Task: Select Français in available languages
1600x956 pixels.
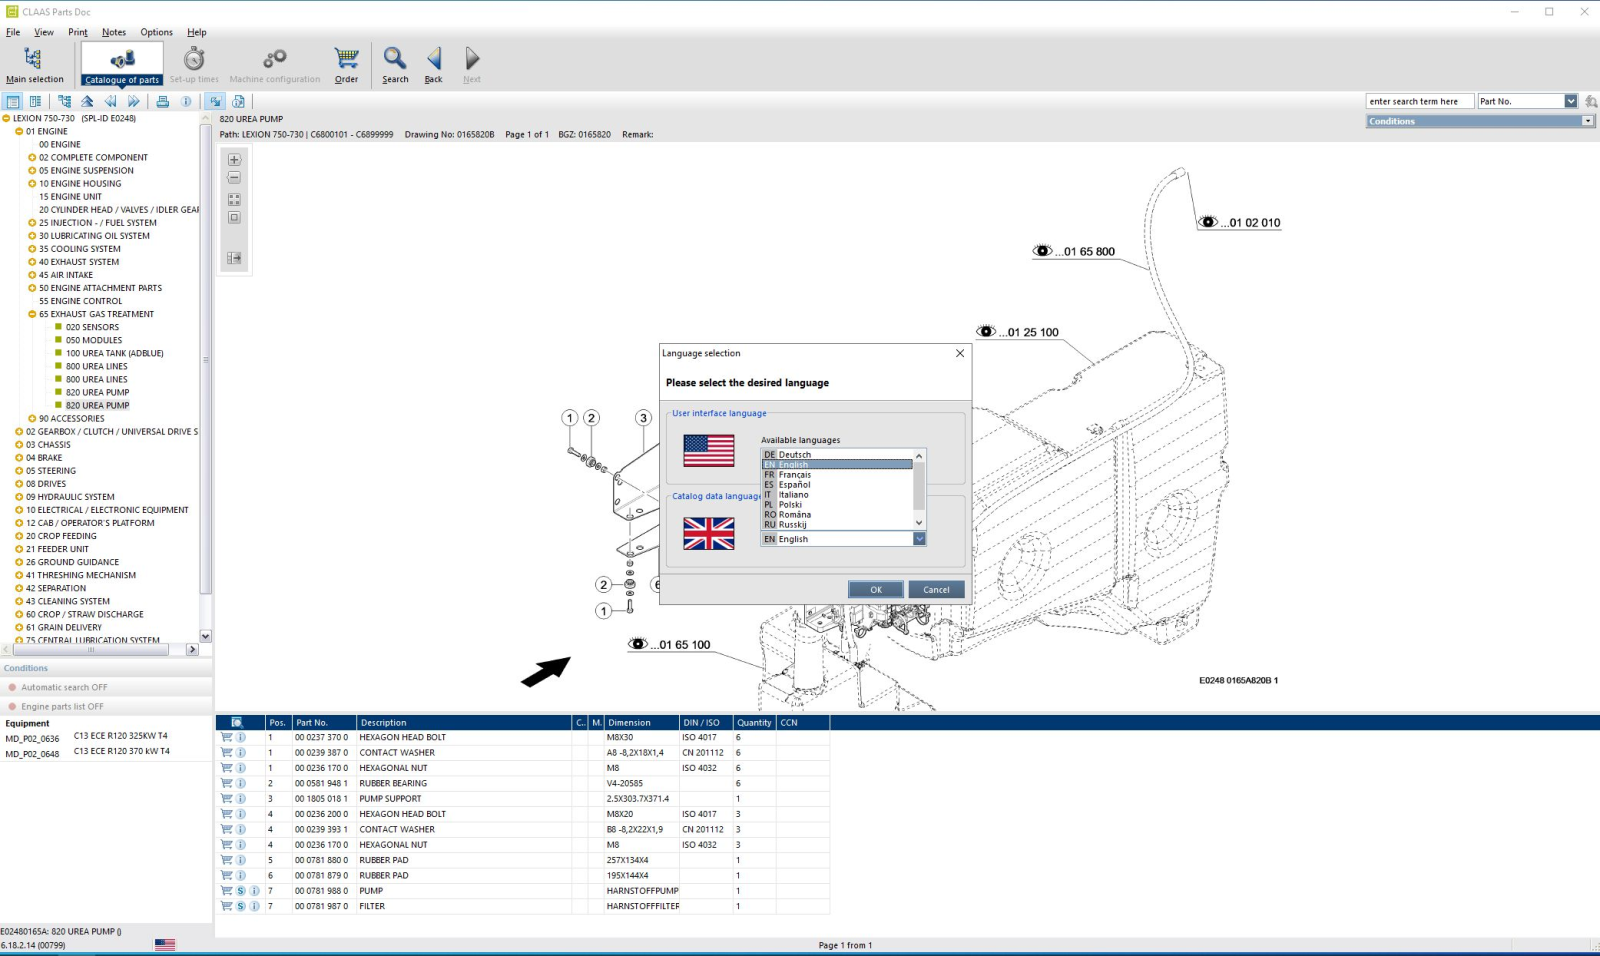Action: coord(837,474)
